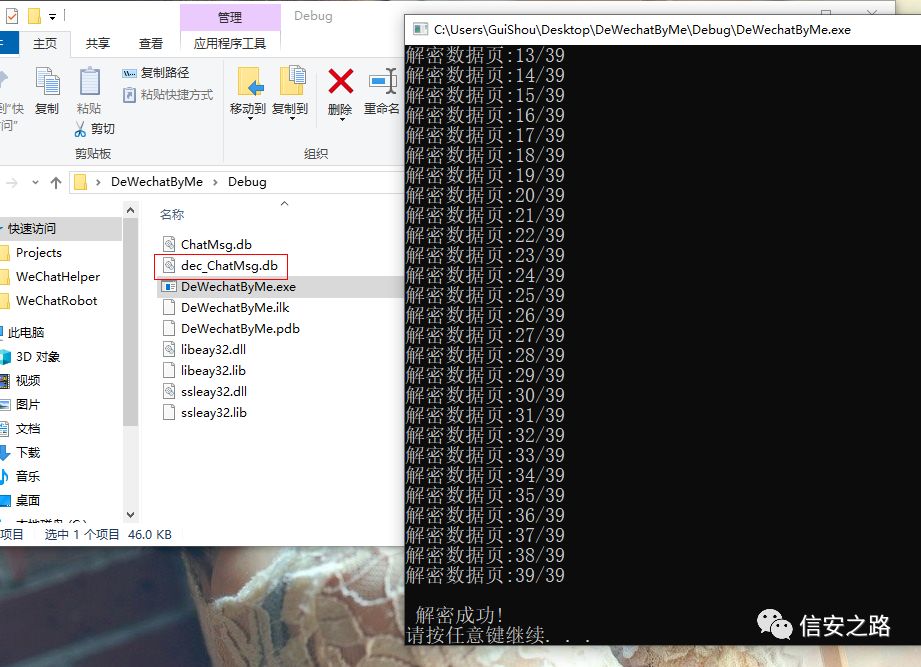Click the ssleay32.lib file icon
This screenshot has width=921, height=667.
(x=169, y=413)
